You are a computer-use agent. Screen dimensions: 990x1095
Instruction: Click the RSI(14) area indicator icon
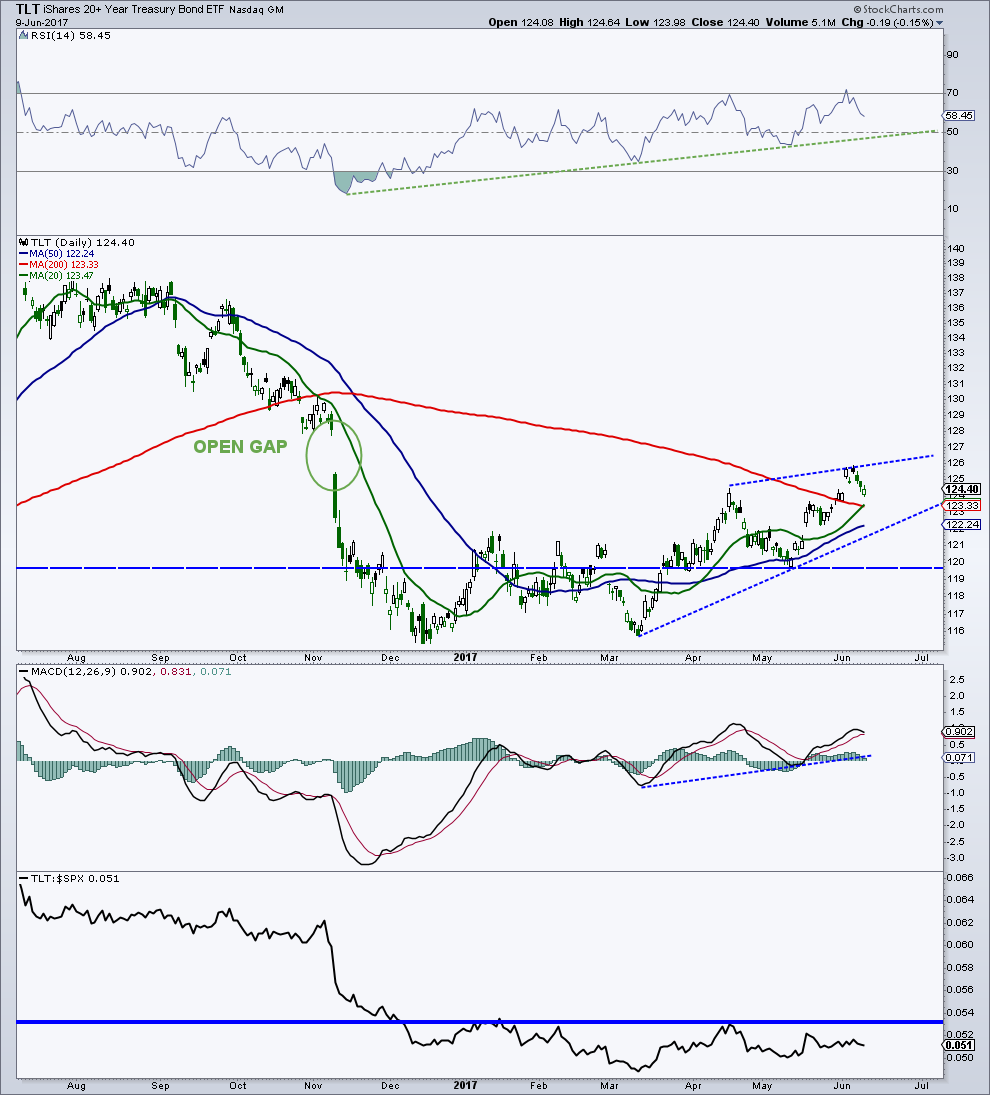(x=25, y=36)
